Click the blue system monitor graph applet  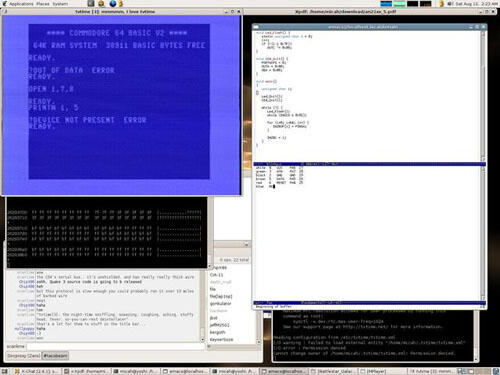pyautogui.click(x=386, y=4)
